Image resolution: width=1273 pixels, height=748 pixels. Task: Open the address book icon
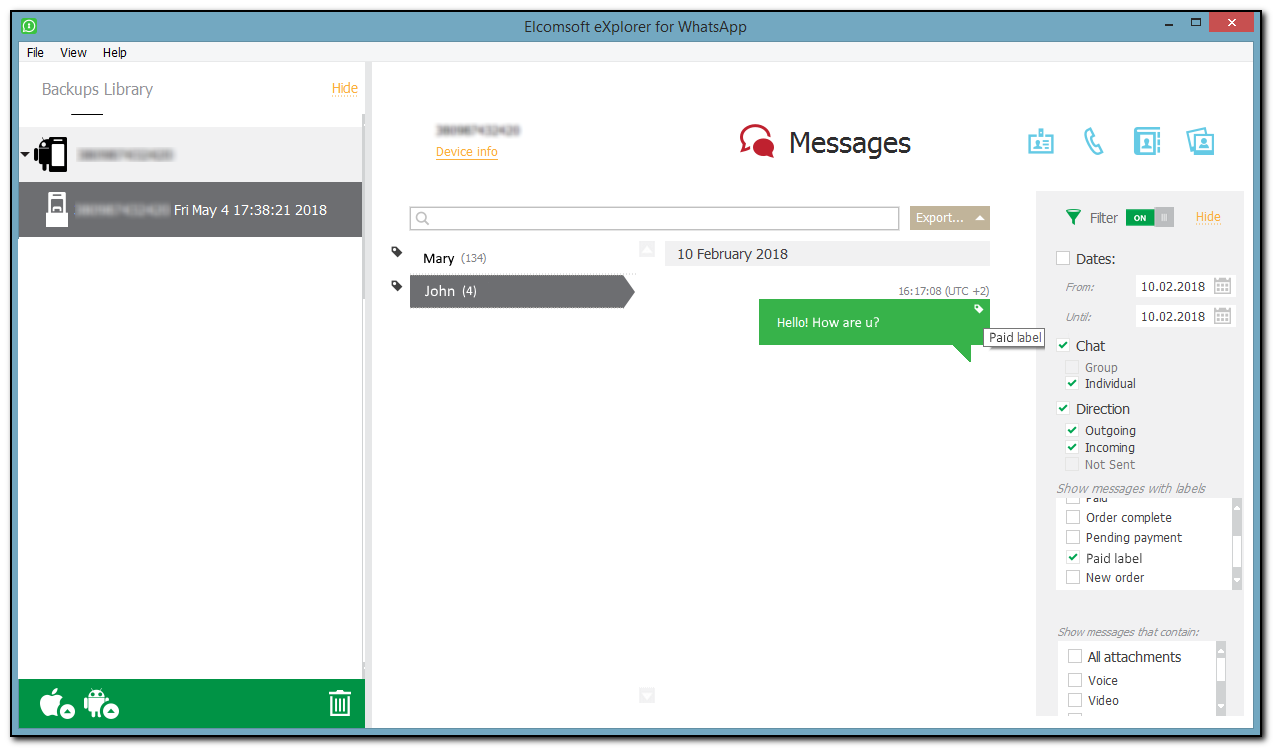click(1146, 142)
